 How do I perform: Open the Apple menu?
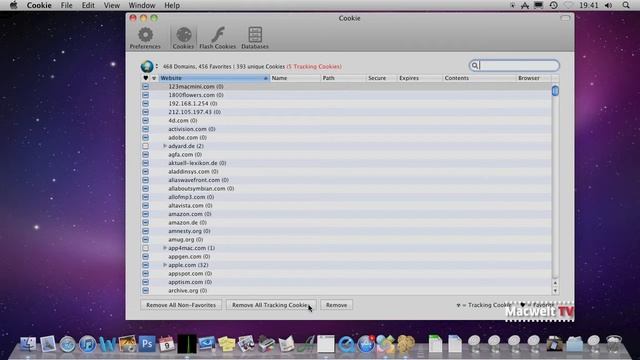pyautogui.click(x=13, y=5)
